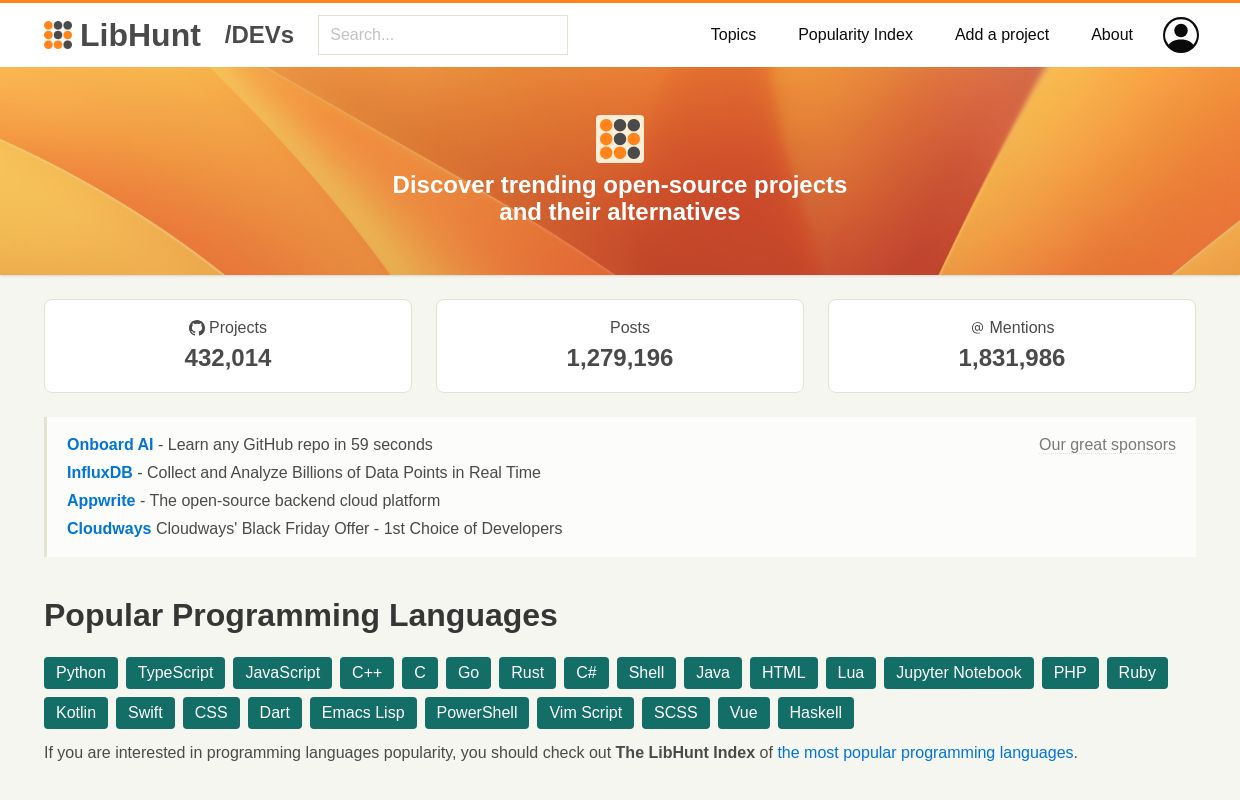Open the /DEVs section link
The width and height of the screenshot is (1240, 800).
(259, 35)
